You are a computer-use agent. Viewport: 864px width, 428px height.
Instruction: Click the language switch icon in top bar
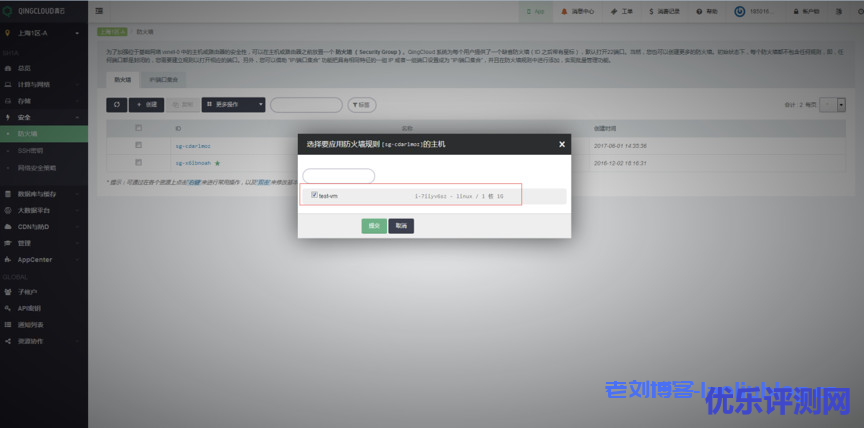[839, 12]
